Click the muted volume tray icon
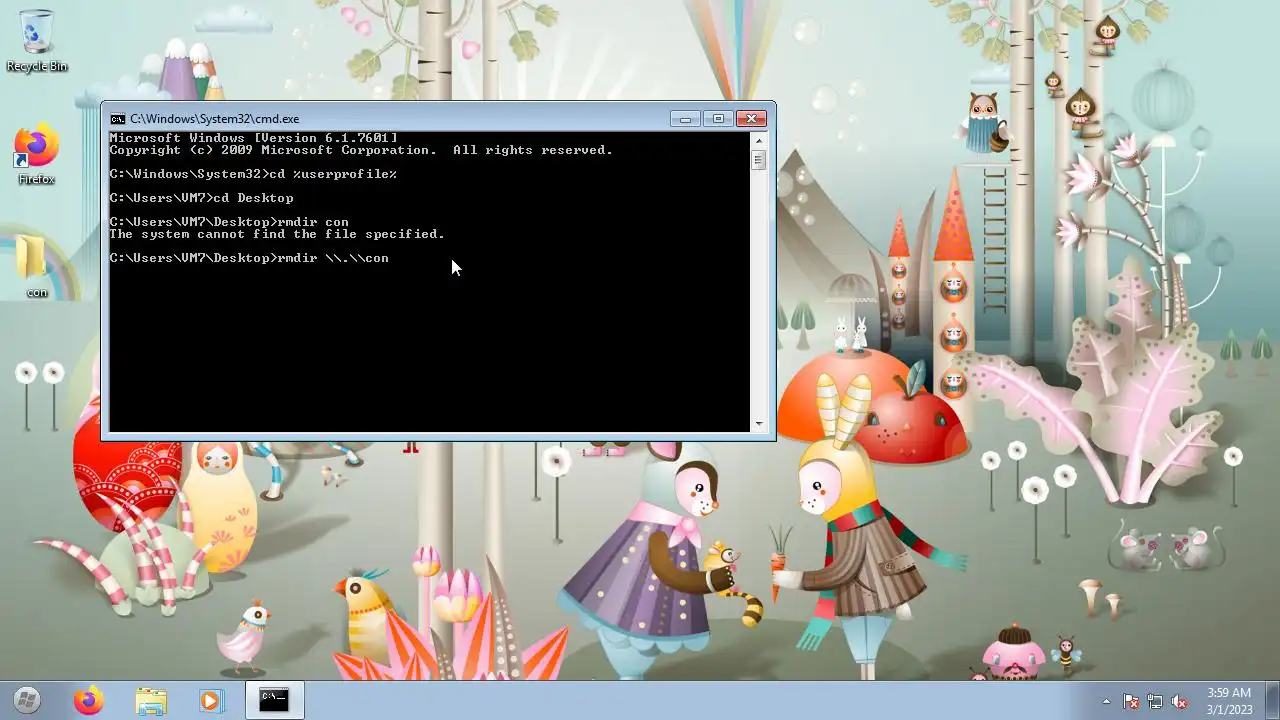Screen dimensions: 1280x720 point(1179,701)
